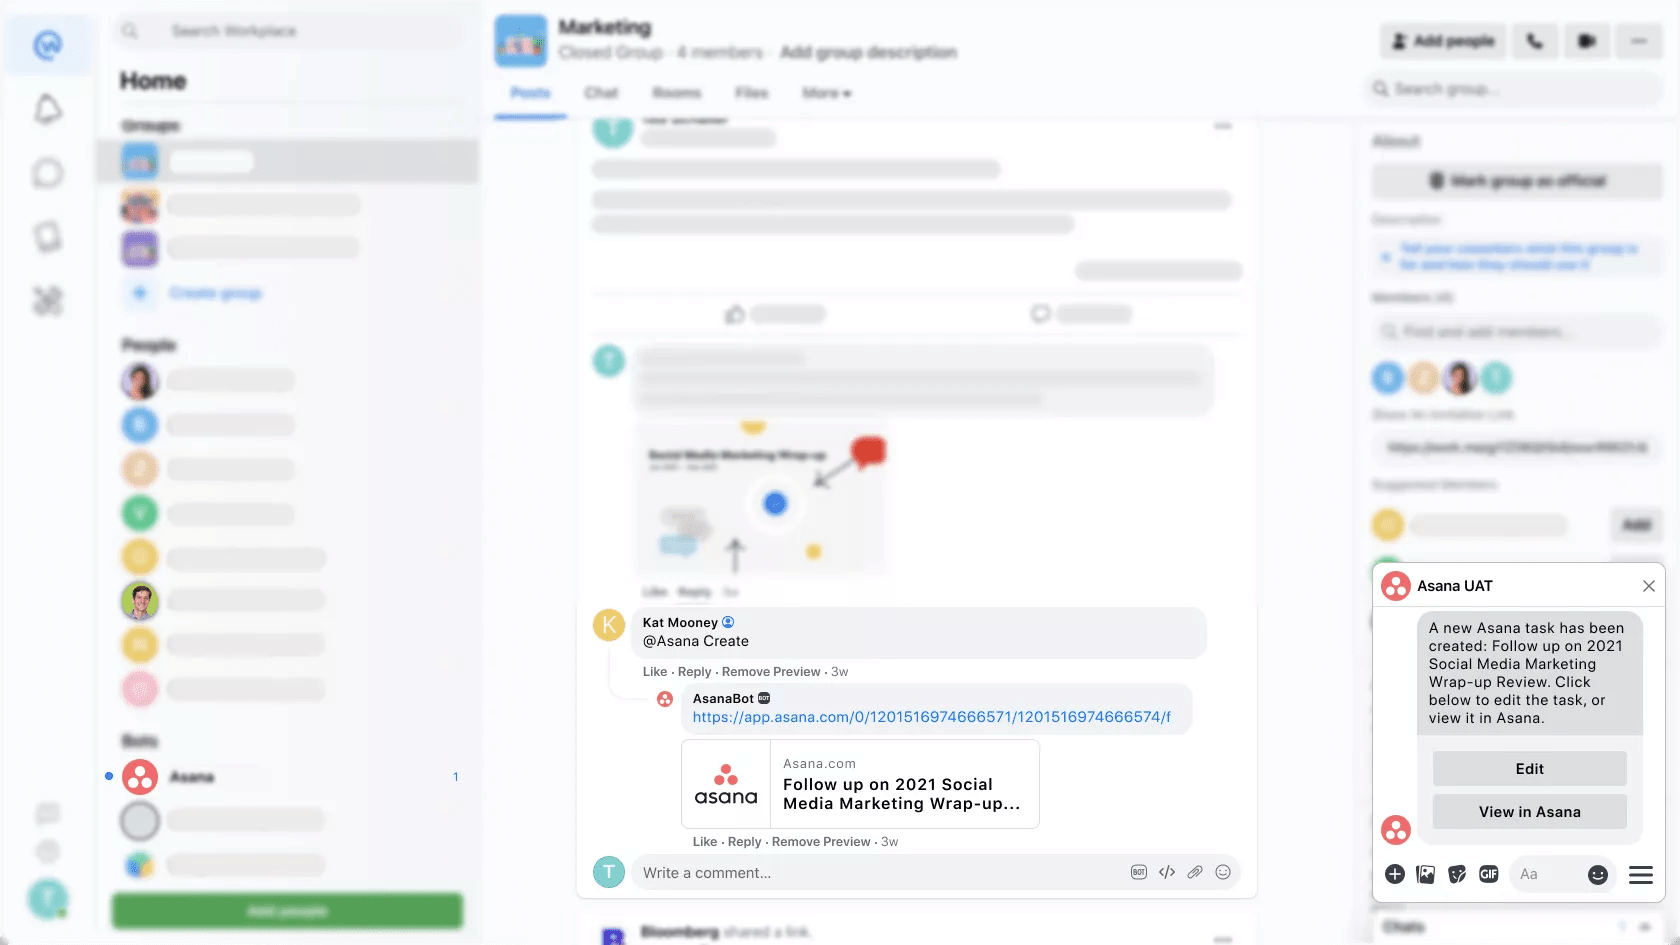Screen dimensions: 1680x945
Task: Open the sticker picker in chat
Action: [x=1457, y=874]
